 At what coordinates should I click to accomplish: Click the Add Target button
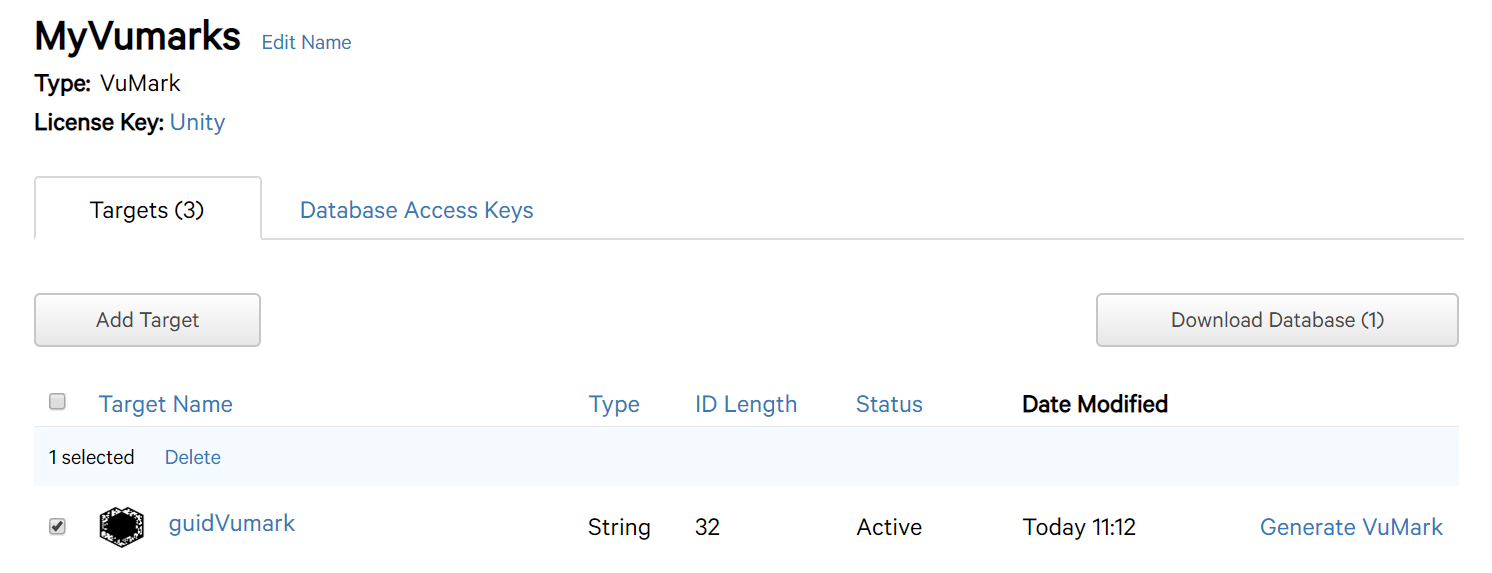click(147, 320)
